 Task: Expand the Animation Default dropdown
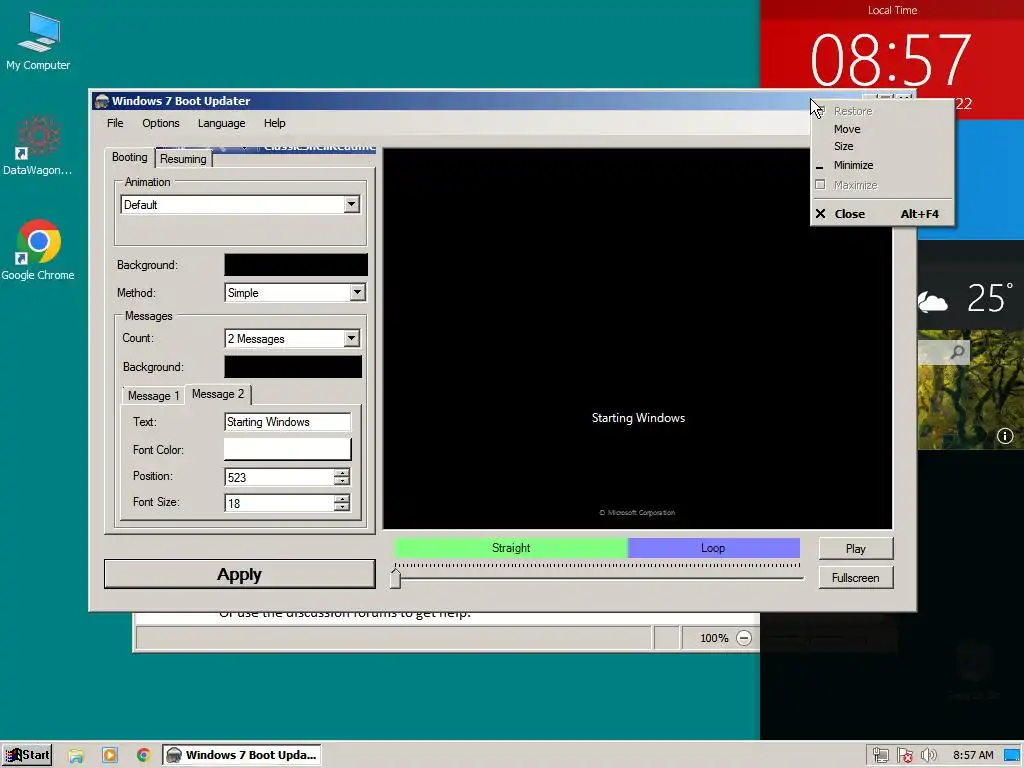point(351,204)
